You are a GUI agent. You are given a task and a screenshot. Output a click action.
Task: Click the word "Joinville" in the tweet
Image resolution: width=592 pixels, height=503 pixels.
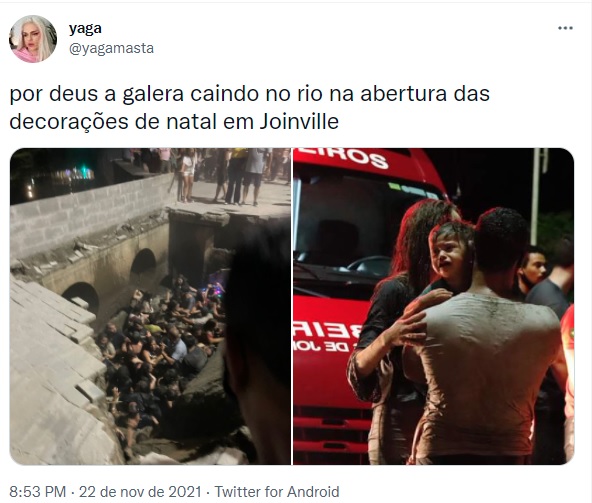299,122
